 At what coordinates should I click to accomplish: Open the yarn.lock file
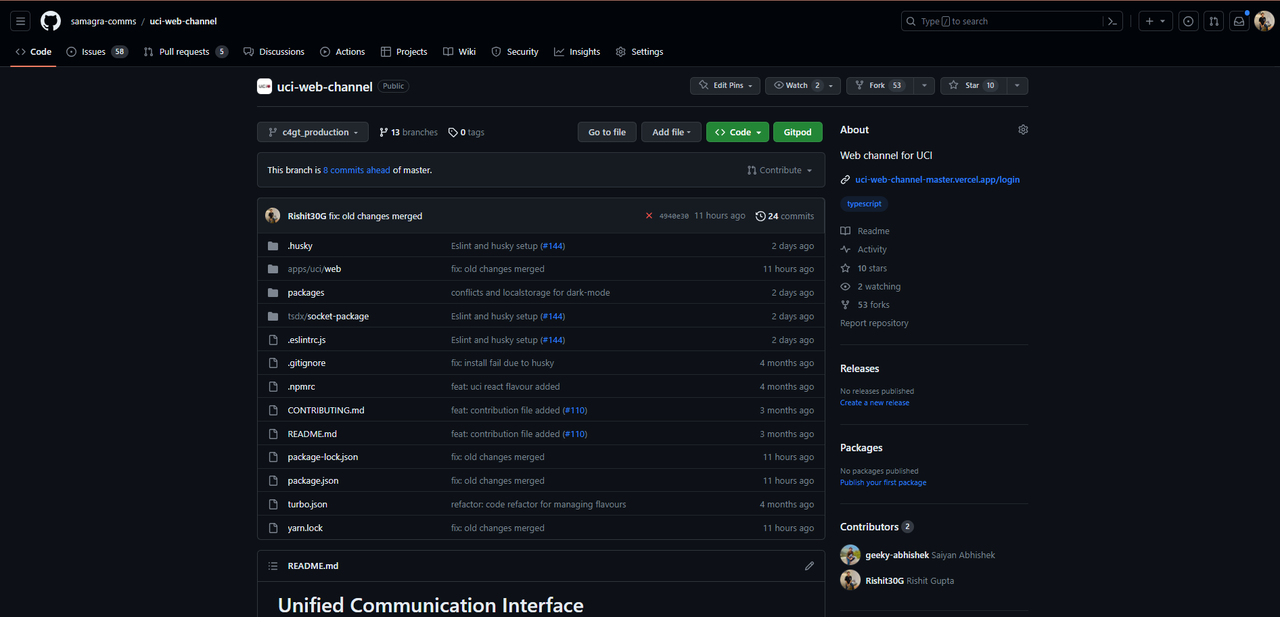[305, 528]
